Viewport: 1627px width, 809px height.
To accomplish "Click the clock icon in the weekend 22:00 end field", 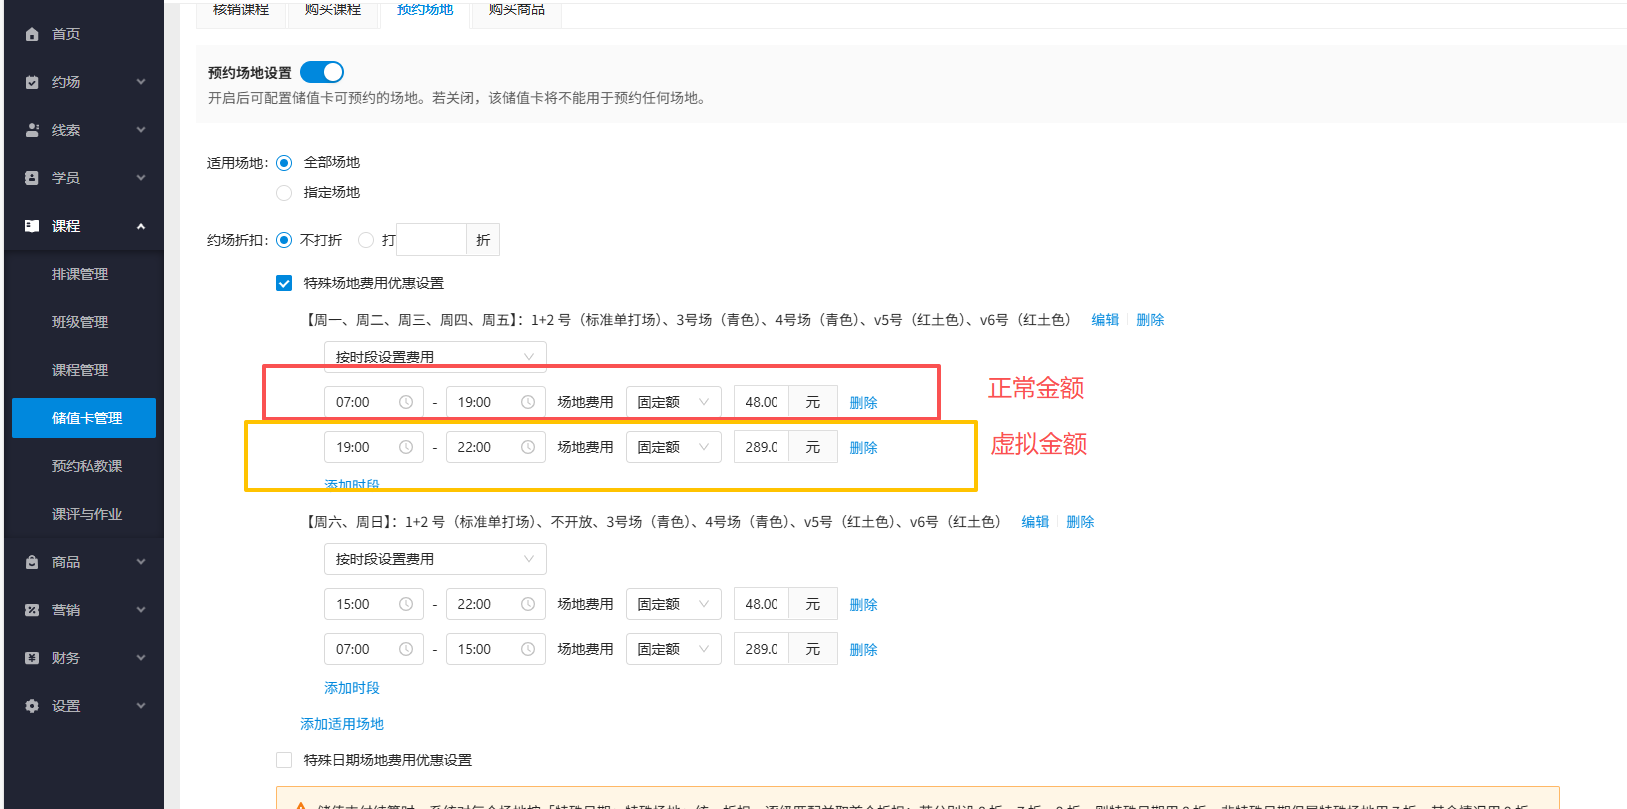I will pyautogui.click(x=528, y=604).
